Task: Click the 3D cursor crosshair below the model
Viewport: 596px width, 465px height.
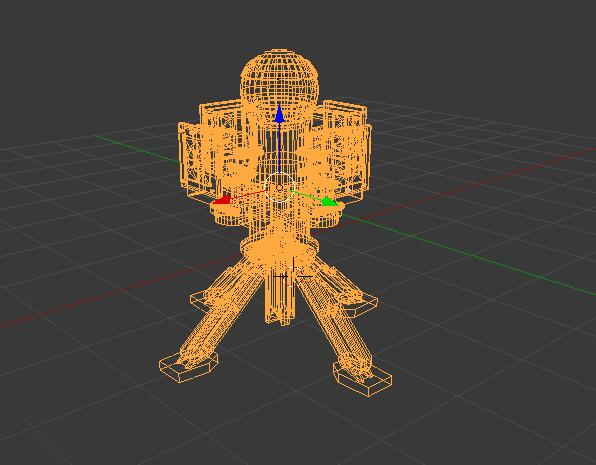Action: (293, 276)
